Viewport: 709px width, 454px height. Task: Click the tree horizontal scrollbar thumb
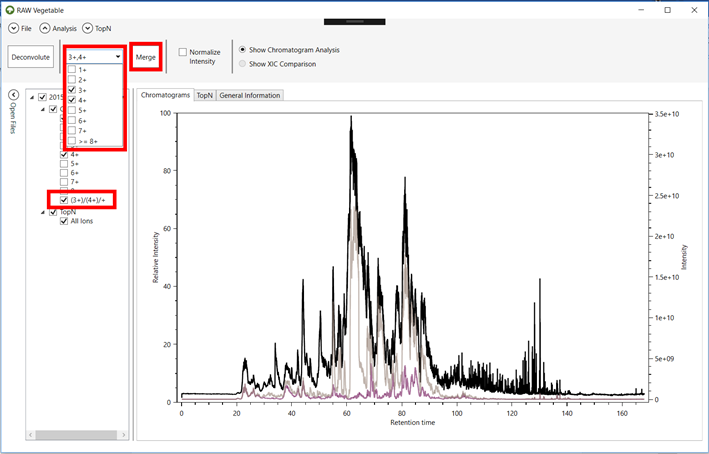[76, 435]
